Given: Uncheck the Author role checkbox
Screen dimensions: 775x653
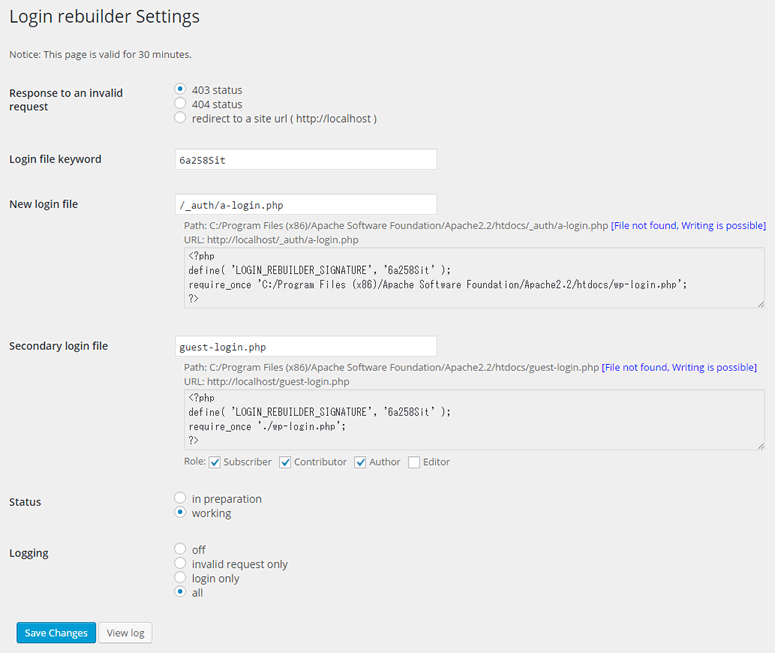Looking at the screenshot, I should 360,462.
